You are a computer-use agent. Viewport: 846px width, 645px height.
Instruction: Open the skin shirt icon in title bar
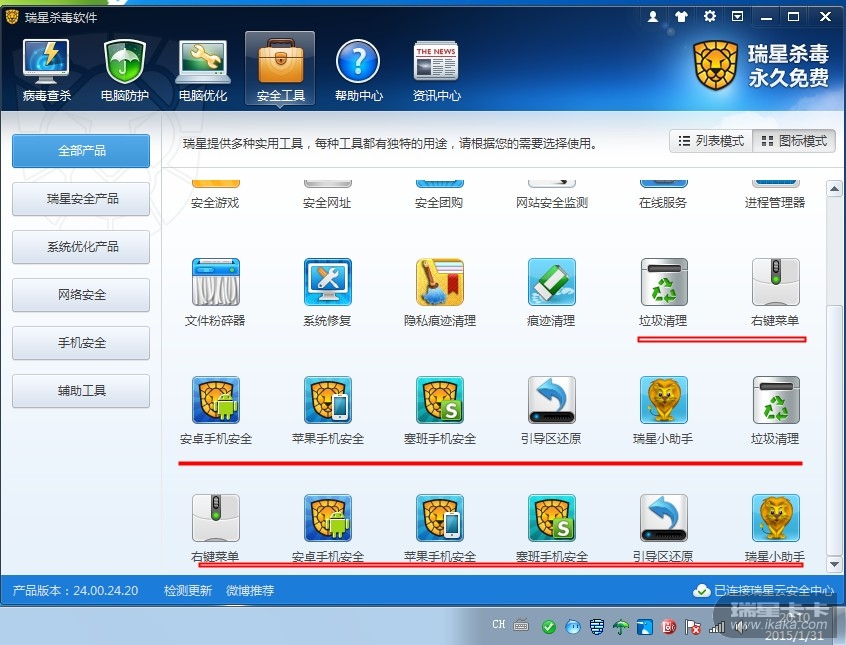click(681, 17)
